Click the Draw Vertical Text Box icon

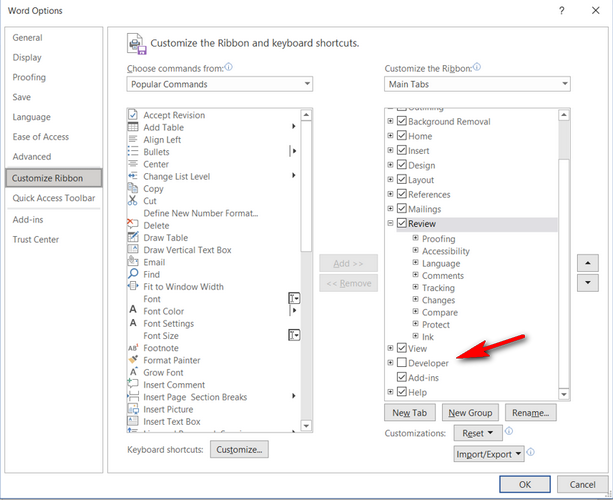133,249
